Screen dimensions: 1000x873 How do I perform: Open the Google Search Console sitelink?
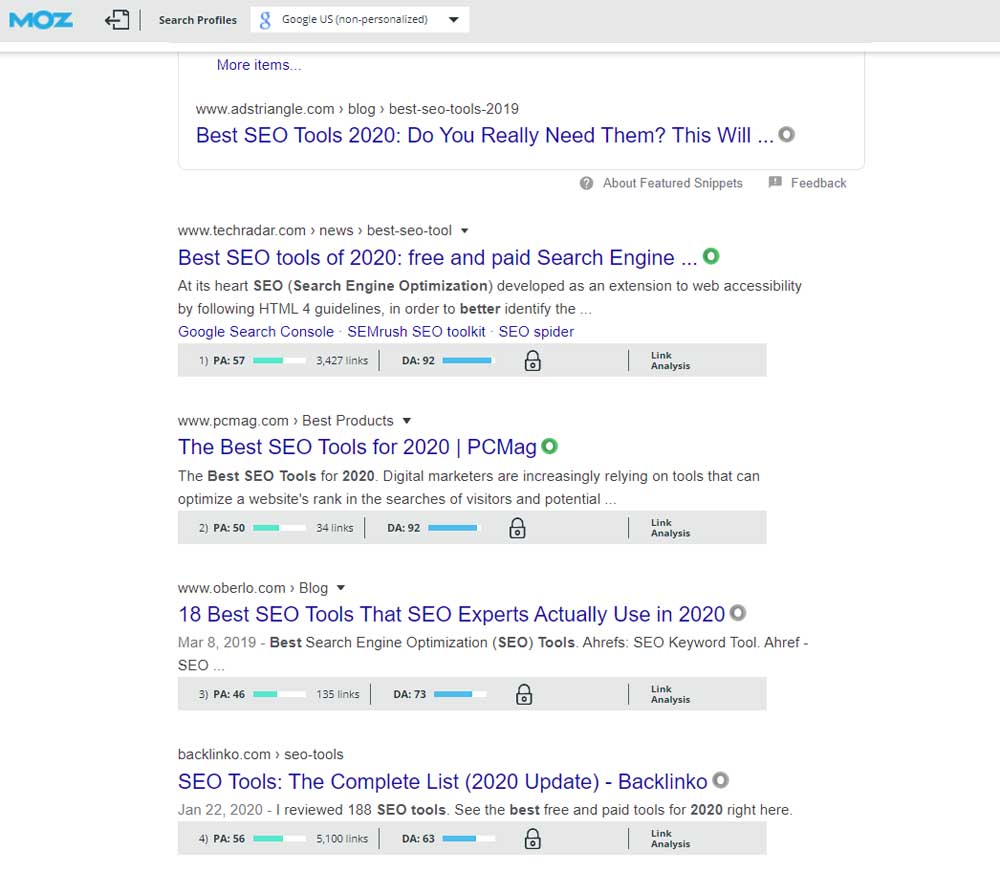tap(256, 332)
